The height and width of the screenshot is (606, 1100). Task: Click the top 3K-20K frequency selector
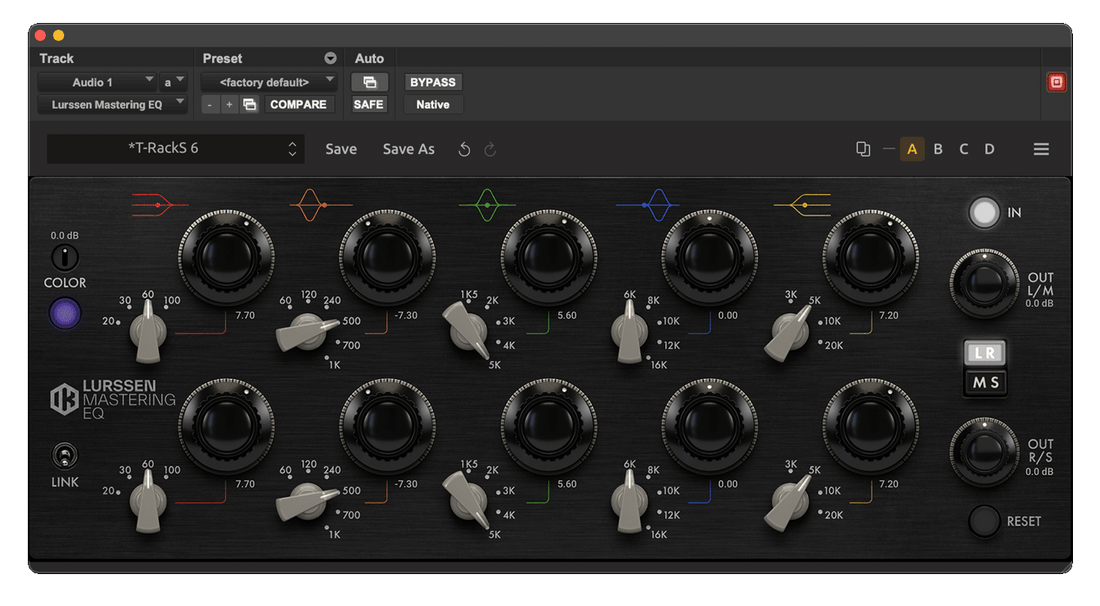(788, 332)
